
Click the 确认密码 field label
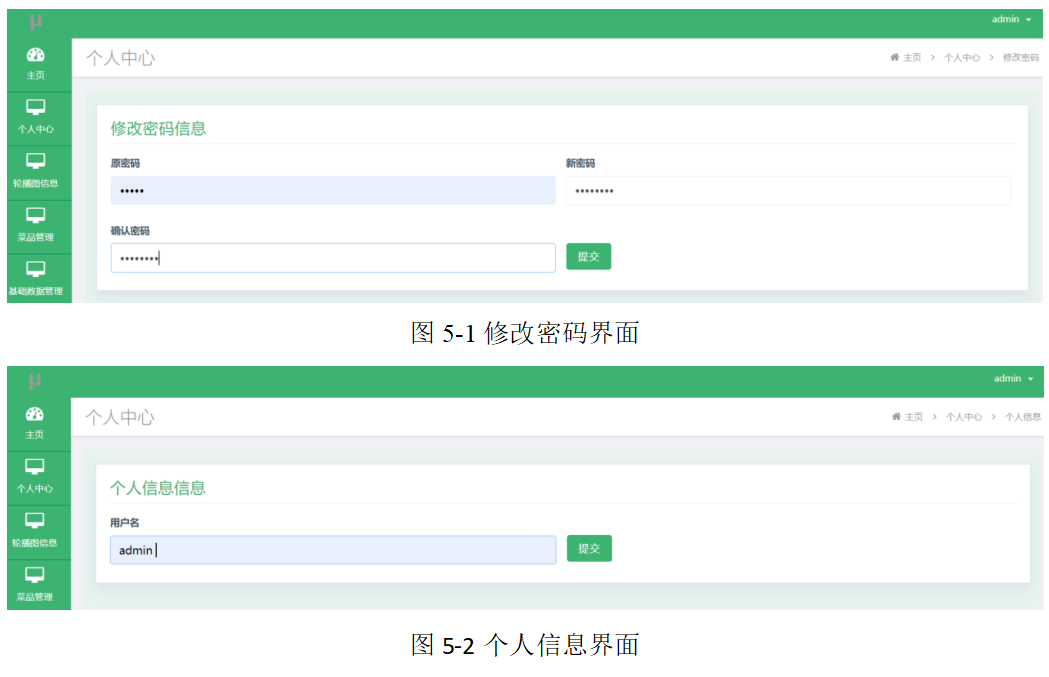tap(130, 231)
